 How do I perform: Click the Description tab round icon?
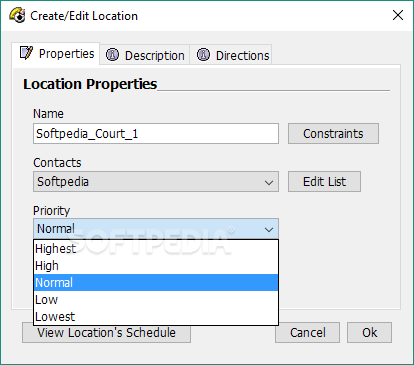coord(112,55)
